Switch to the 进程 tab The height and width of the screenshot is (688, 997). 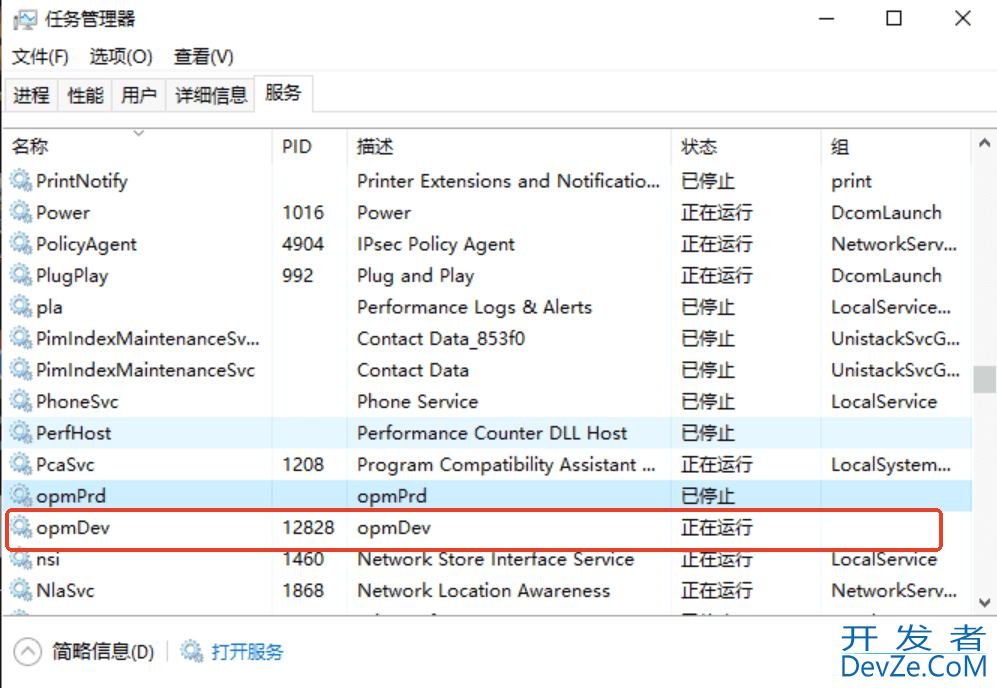click(31, 95)
